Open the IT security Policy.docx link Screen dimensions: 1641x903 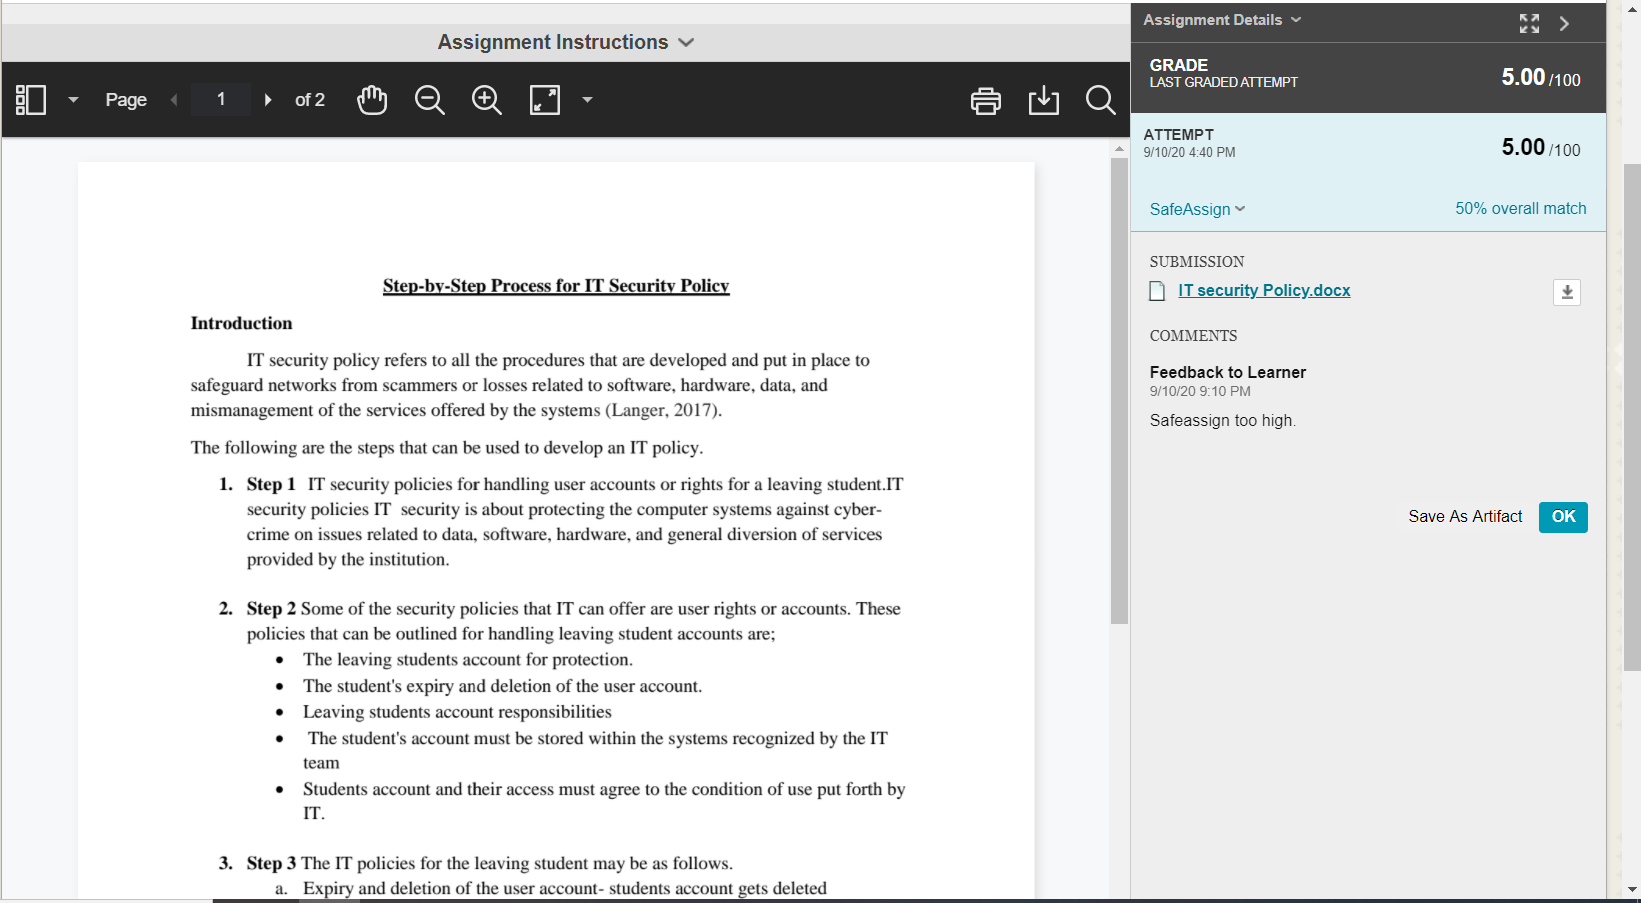point(1264,290)
